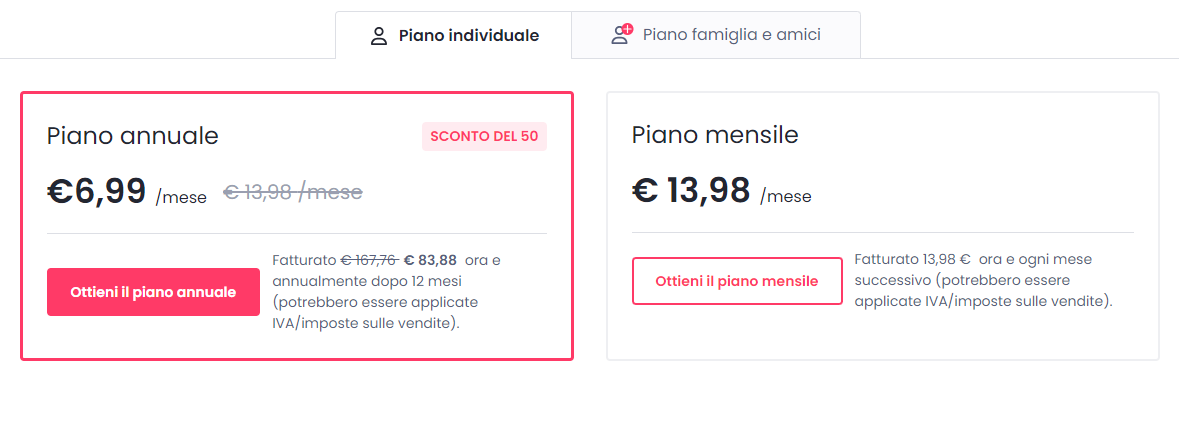This screenshot has width=1179, height=436.
Task: Click the /mese label in the monthly card
Action: point(786,197)
